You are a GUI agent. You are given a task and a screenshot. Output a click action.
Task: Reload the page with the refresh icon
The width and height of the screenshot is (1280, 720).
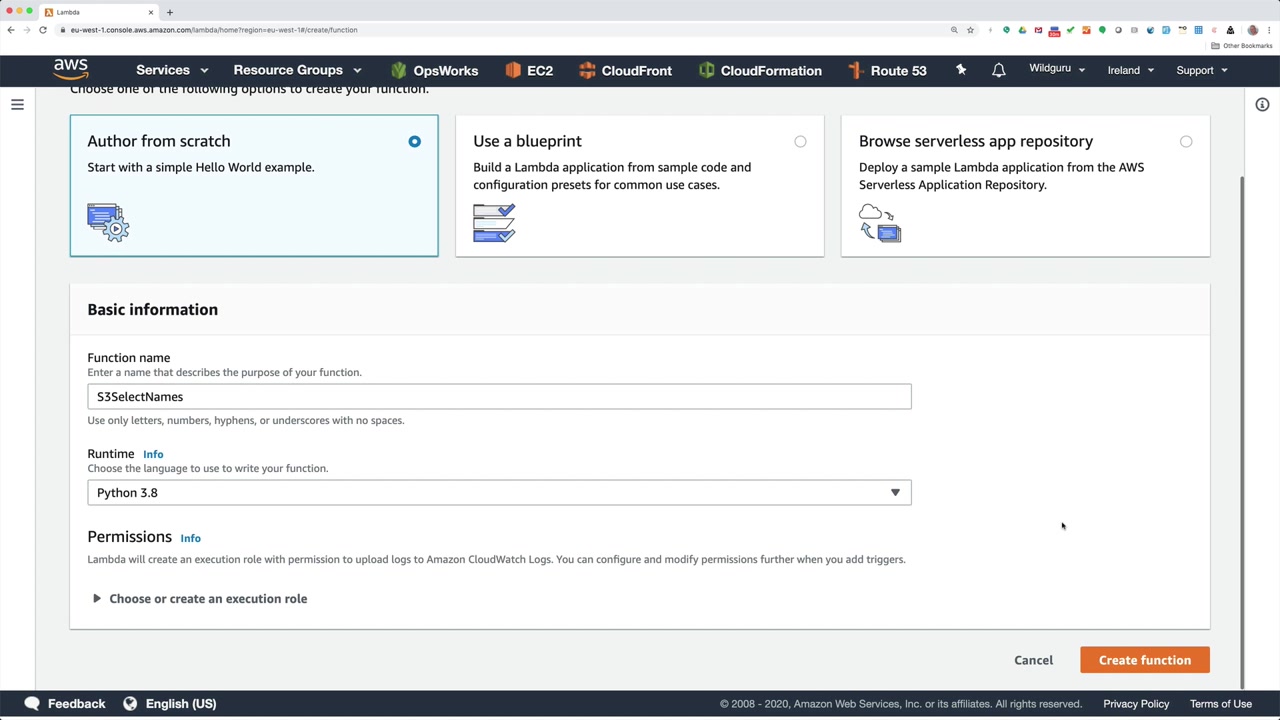coord(43,30)
